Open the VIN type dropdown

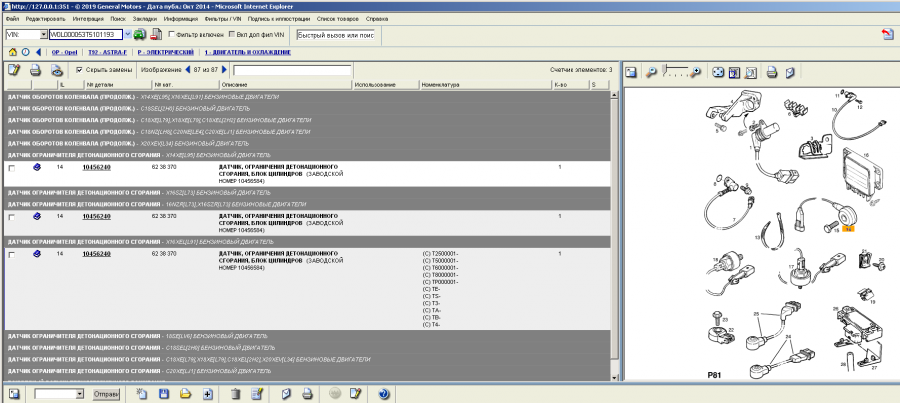[44, 35]
